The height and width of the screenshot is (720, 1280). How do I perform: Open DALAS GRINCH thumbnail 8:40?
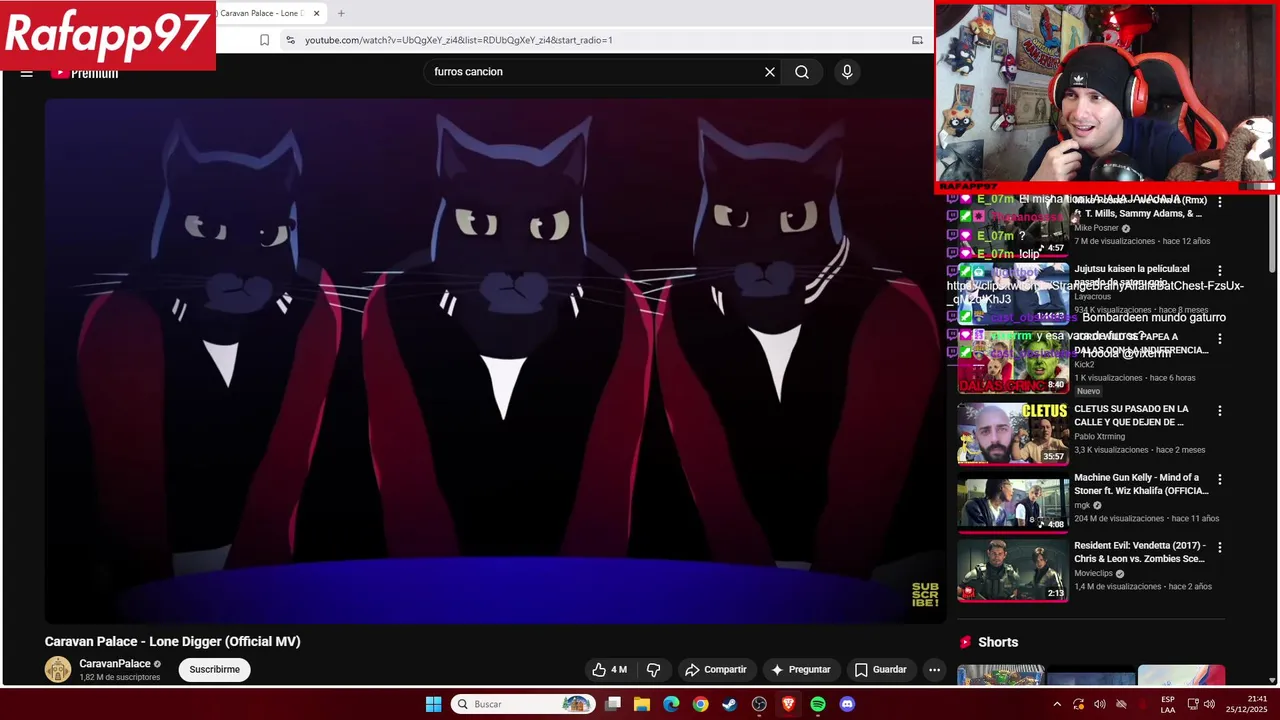[x=1013, y=362]
